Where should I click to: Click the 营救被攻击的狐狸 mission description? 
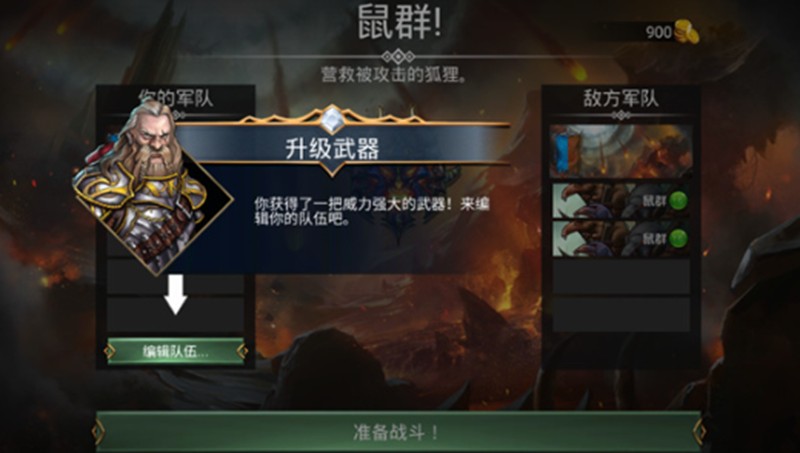(394, 75)
